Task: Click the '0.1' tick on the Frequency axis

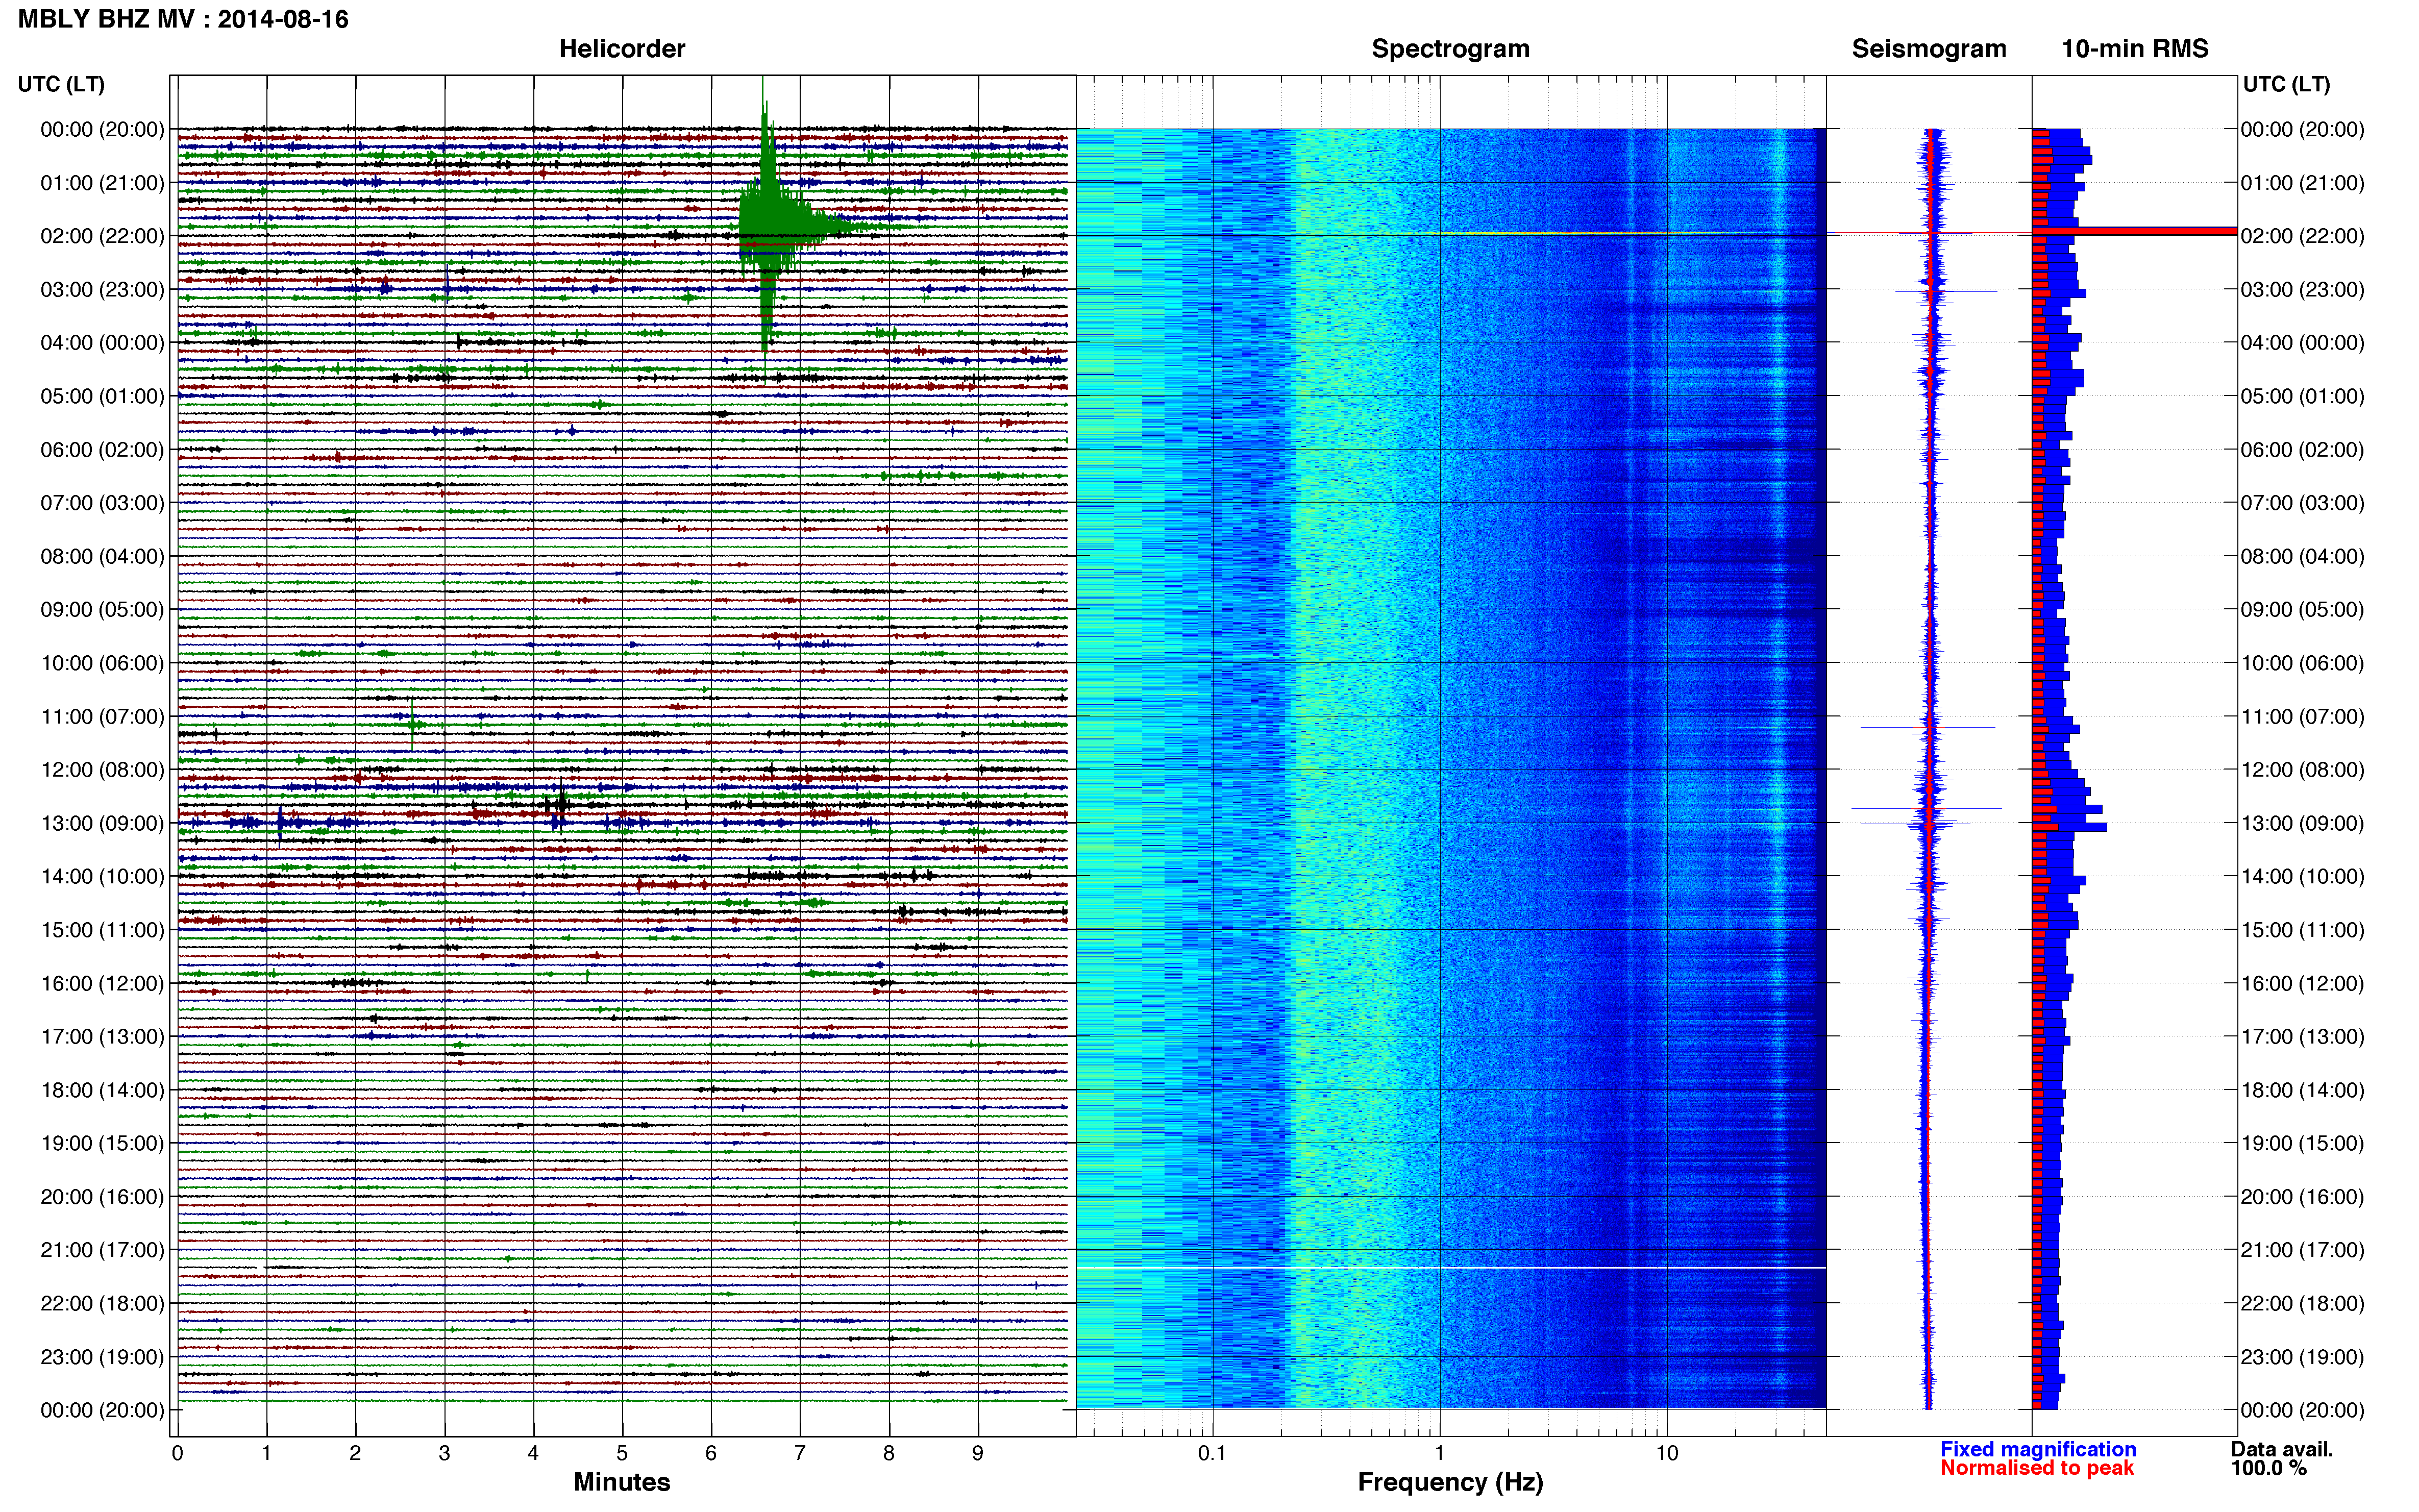Action: (1212, 1453)
